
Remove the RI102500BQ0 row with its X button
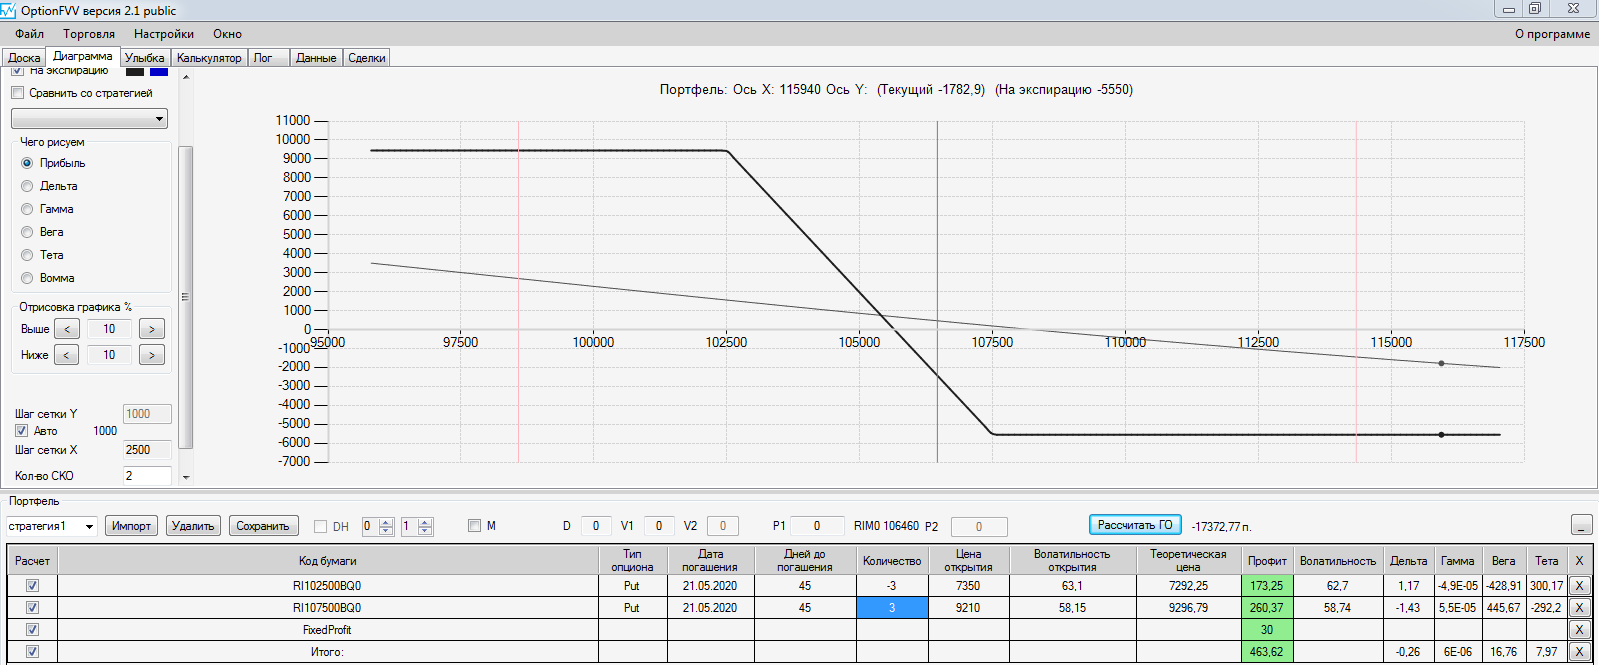[x=1579, y=586]
